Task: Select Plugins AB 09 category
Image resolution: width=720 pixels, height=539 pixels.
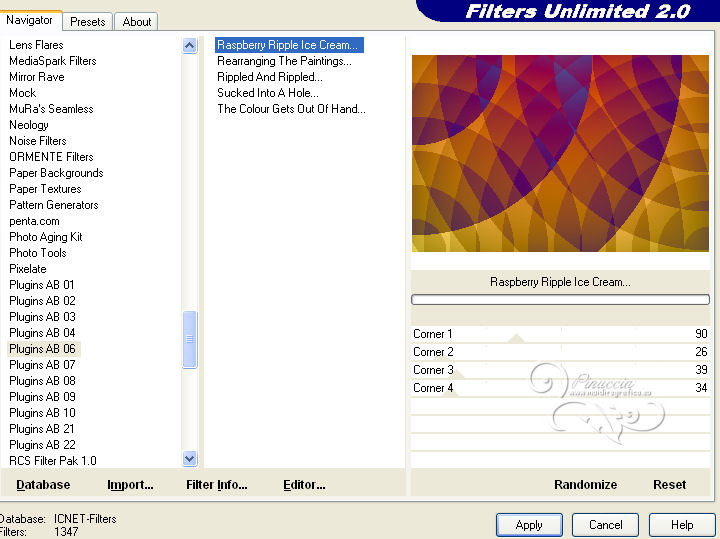Action: [x=42, y=397]
